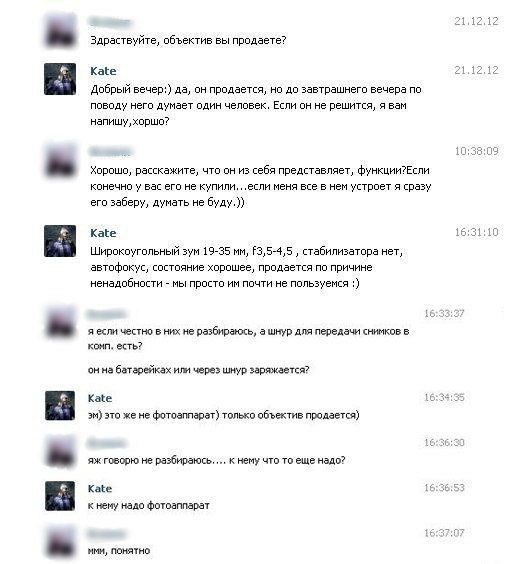Image resolution: width=526 pixels, height=564 pixels.
Task: Click Kate's avatar beside the wide-angle zoom message
Action: [60, 241]
